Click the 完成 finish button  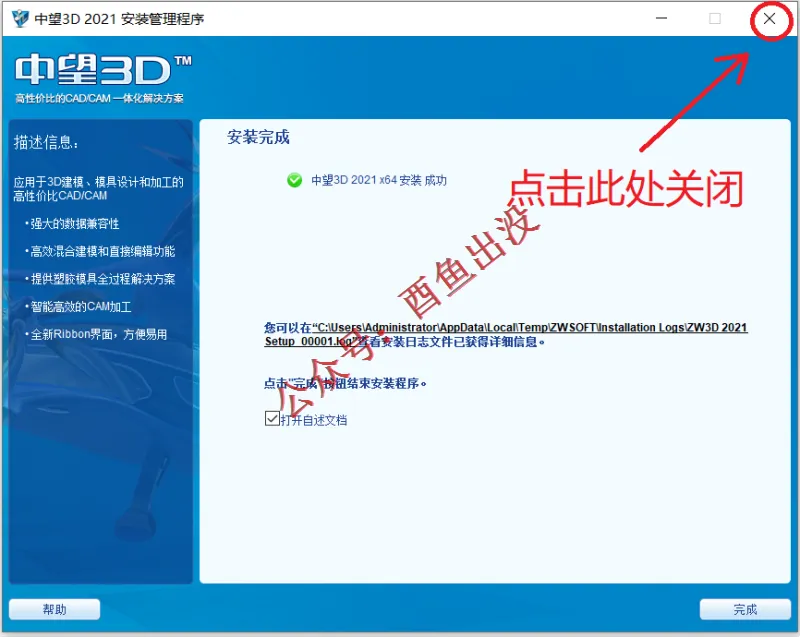click(x=745, y=609)
